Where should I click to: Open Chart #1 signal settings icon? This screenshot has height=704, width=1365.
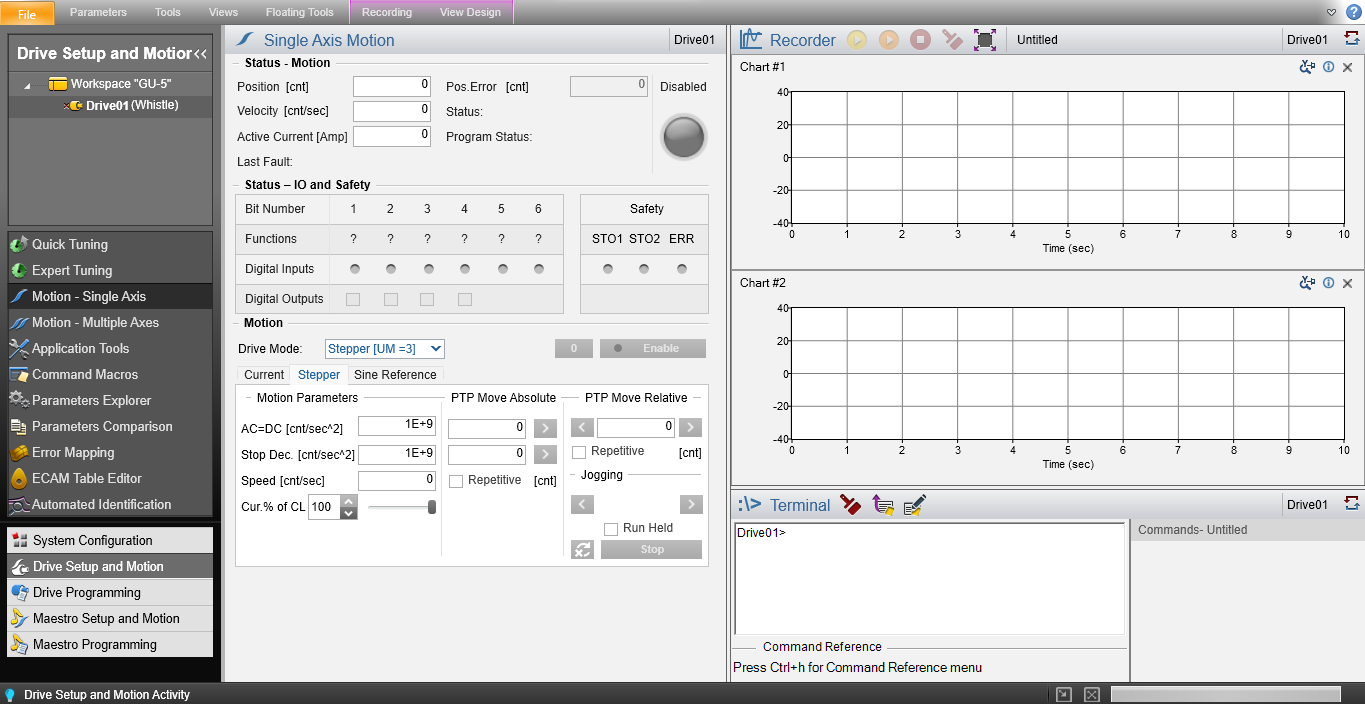click(1307, 67)
